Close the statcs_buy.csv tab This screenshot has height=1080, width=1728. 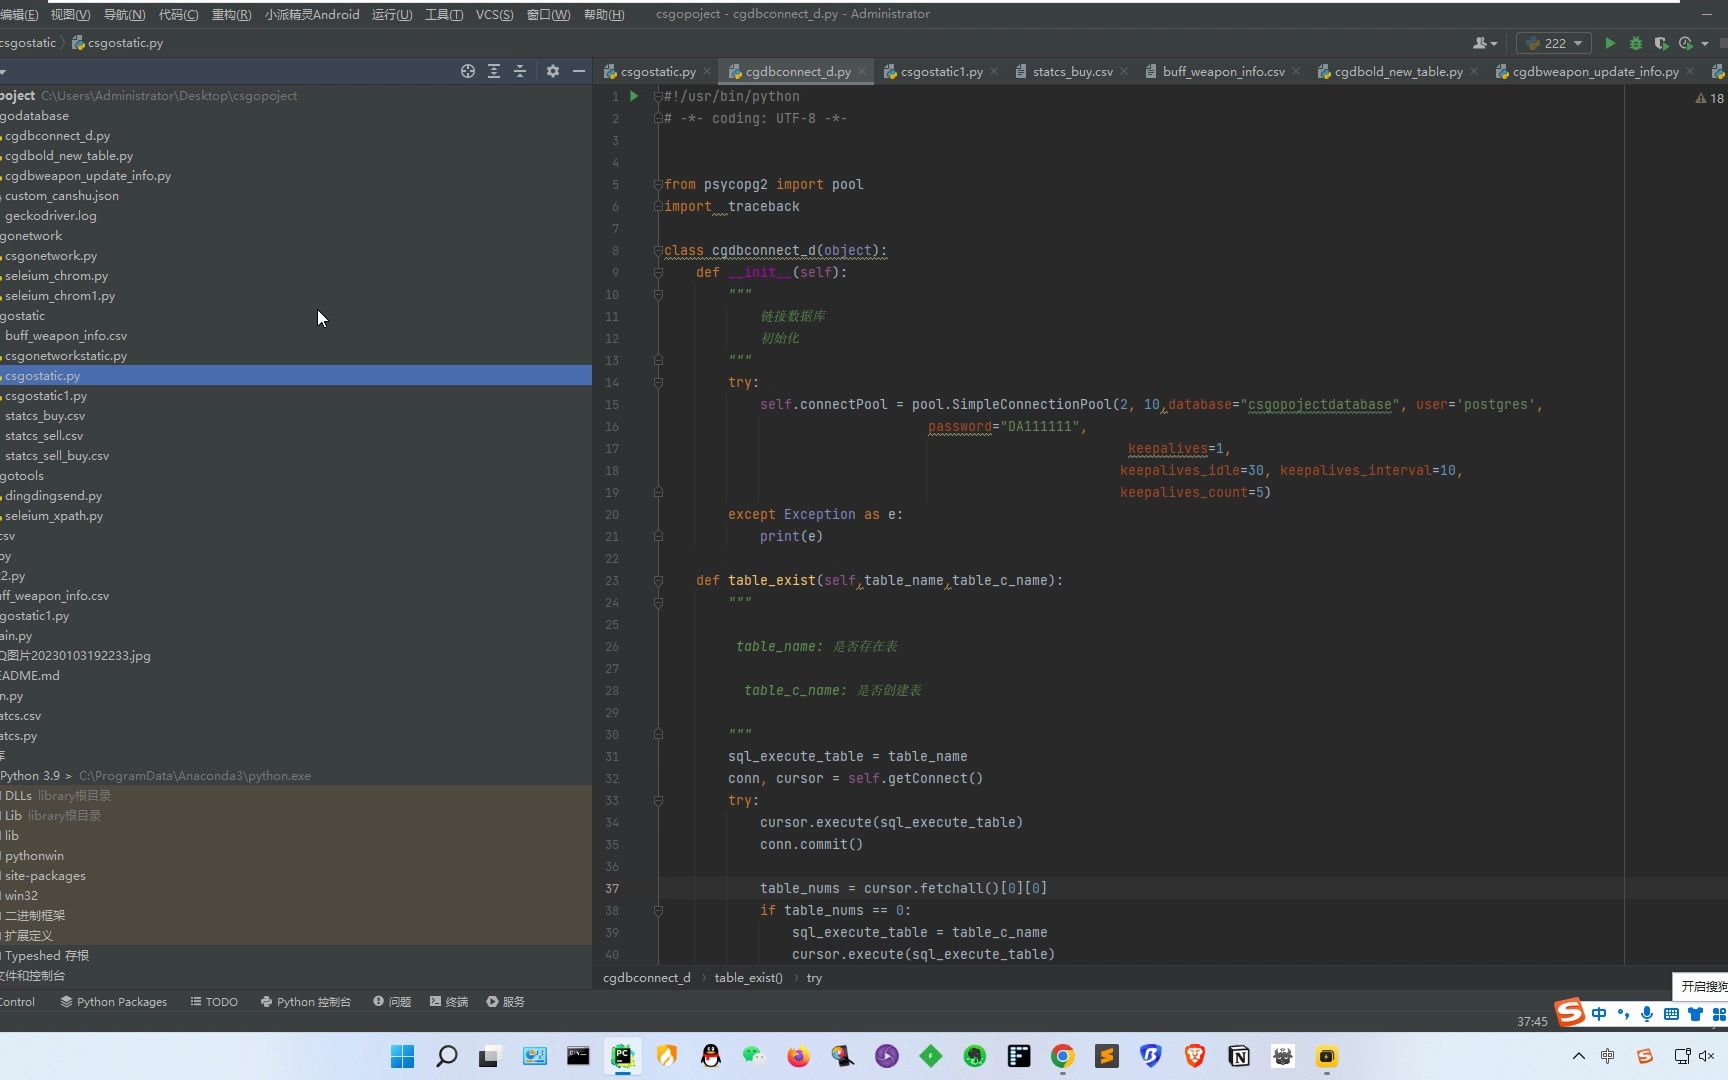(x=1124, y=71)
